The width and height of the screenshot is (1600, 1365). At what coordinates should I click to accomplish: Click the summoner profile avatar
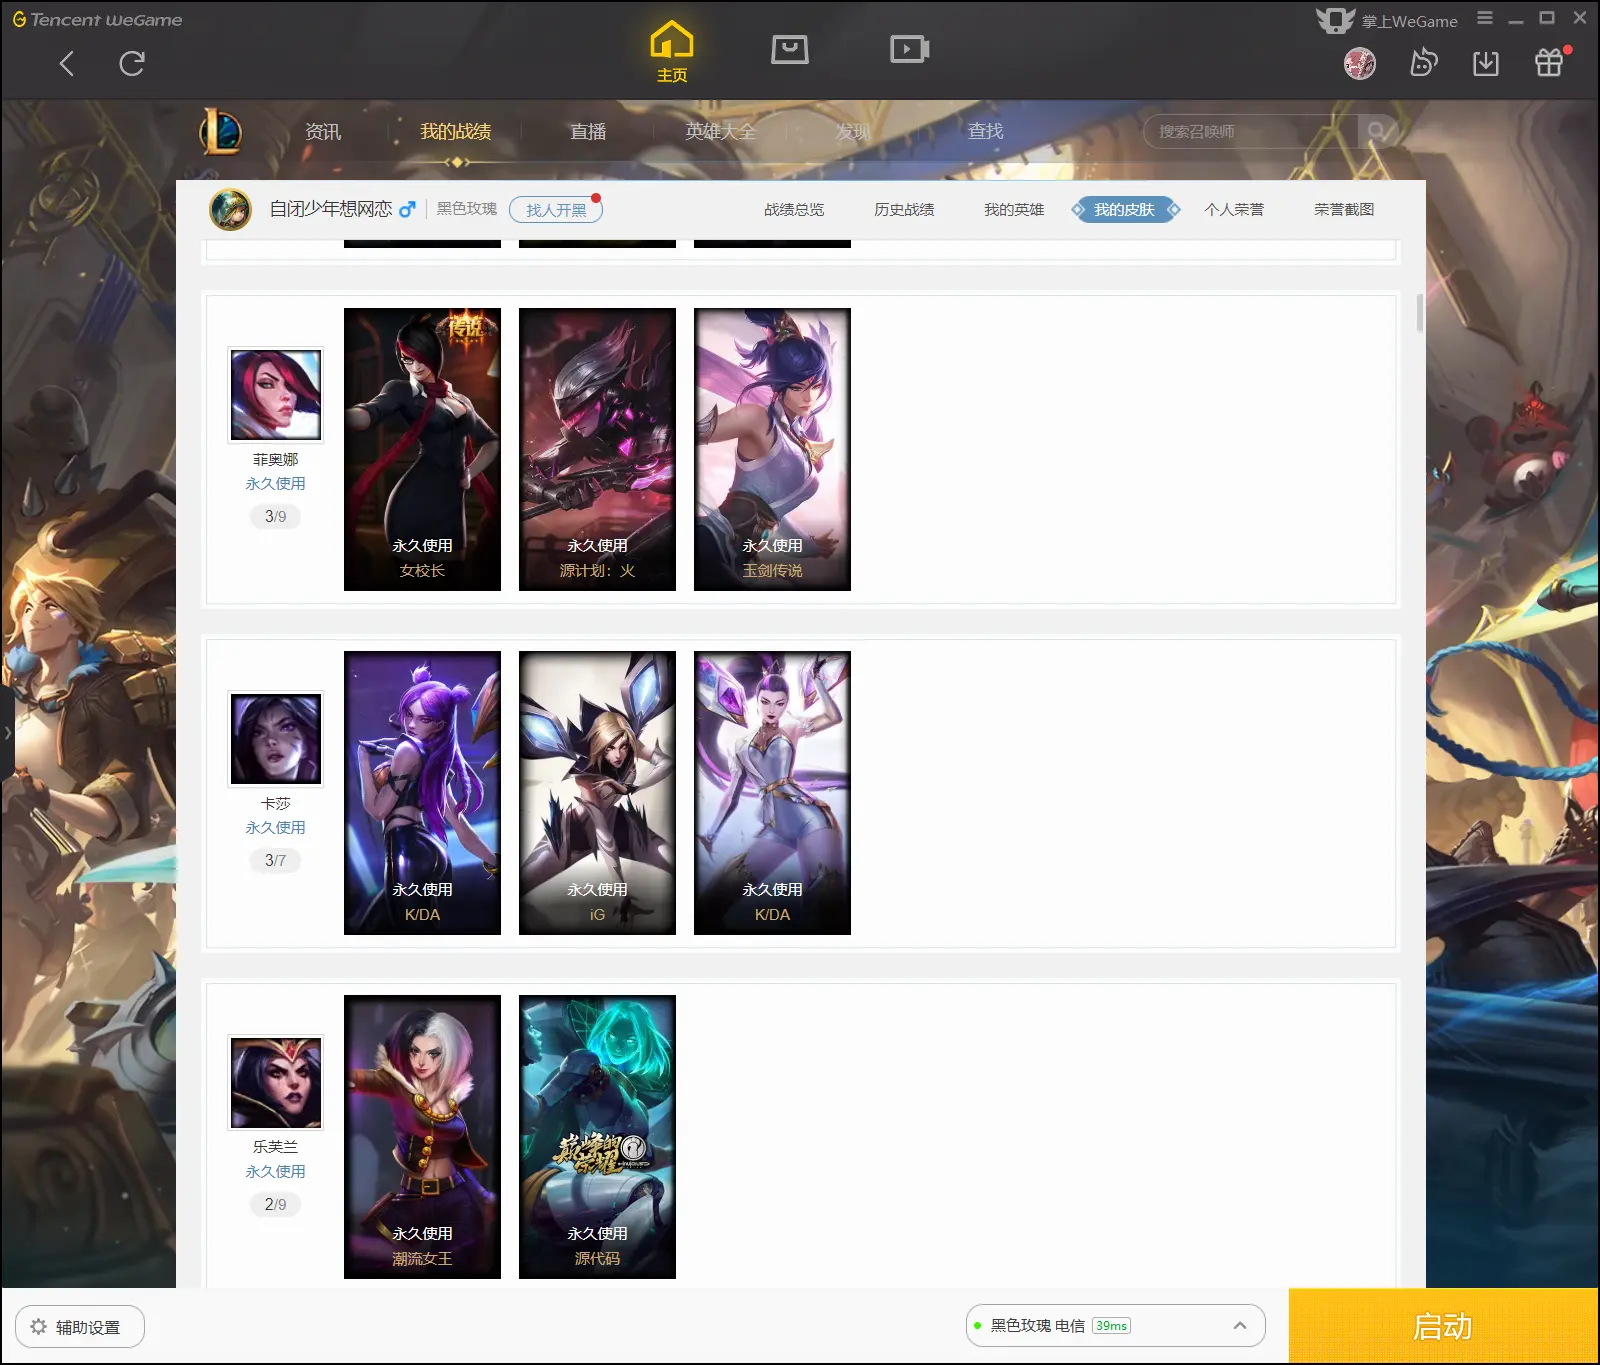(230, 209)
